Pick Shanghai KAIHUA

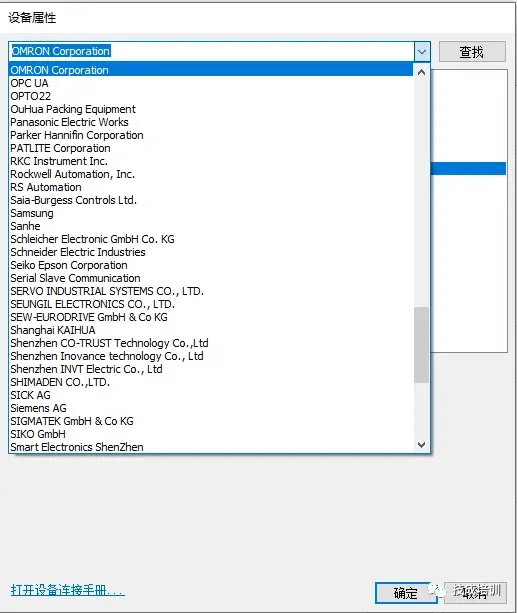click(211, 330)
